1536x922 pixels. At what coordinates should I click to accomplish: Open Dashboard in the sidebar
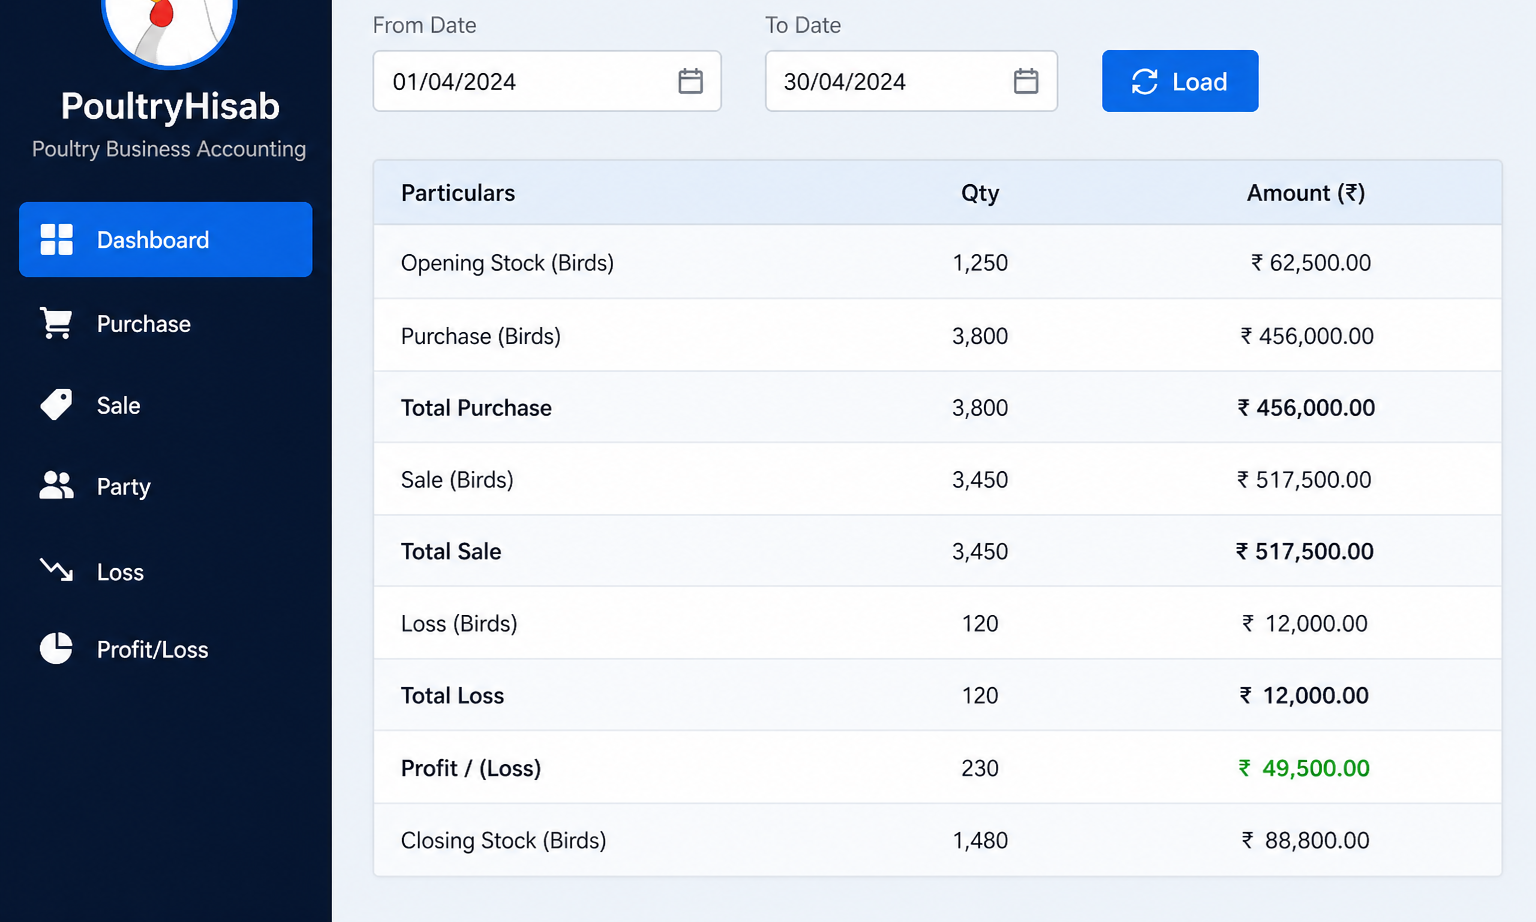point(166,240)
